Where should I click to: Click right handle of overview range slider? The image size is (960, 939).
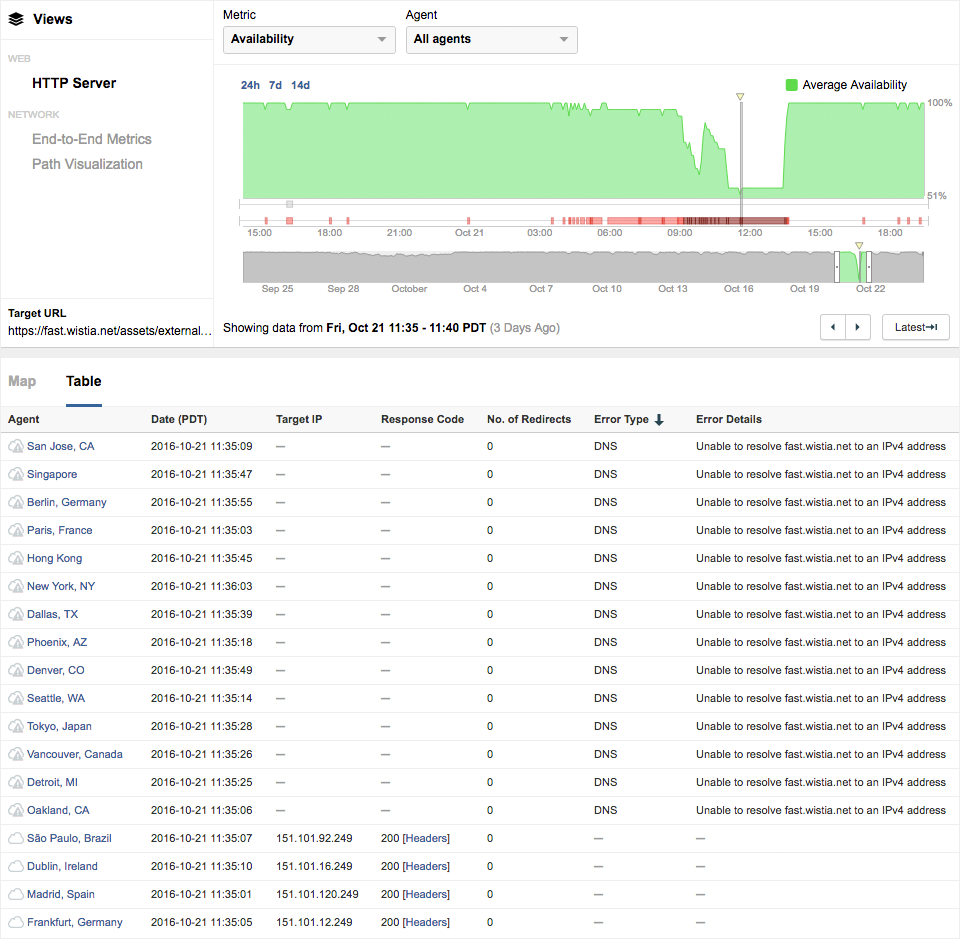(x=868, y=267)
